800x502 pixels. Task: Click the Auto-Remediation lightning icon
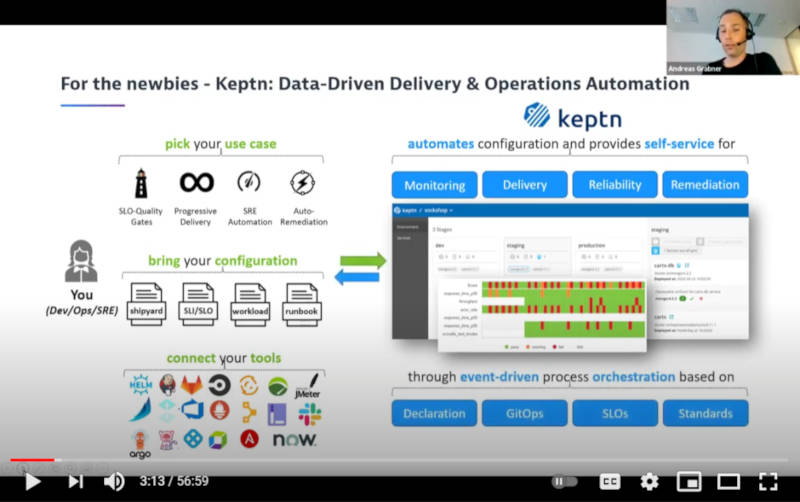(x=303, y=183)
